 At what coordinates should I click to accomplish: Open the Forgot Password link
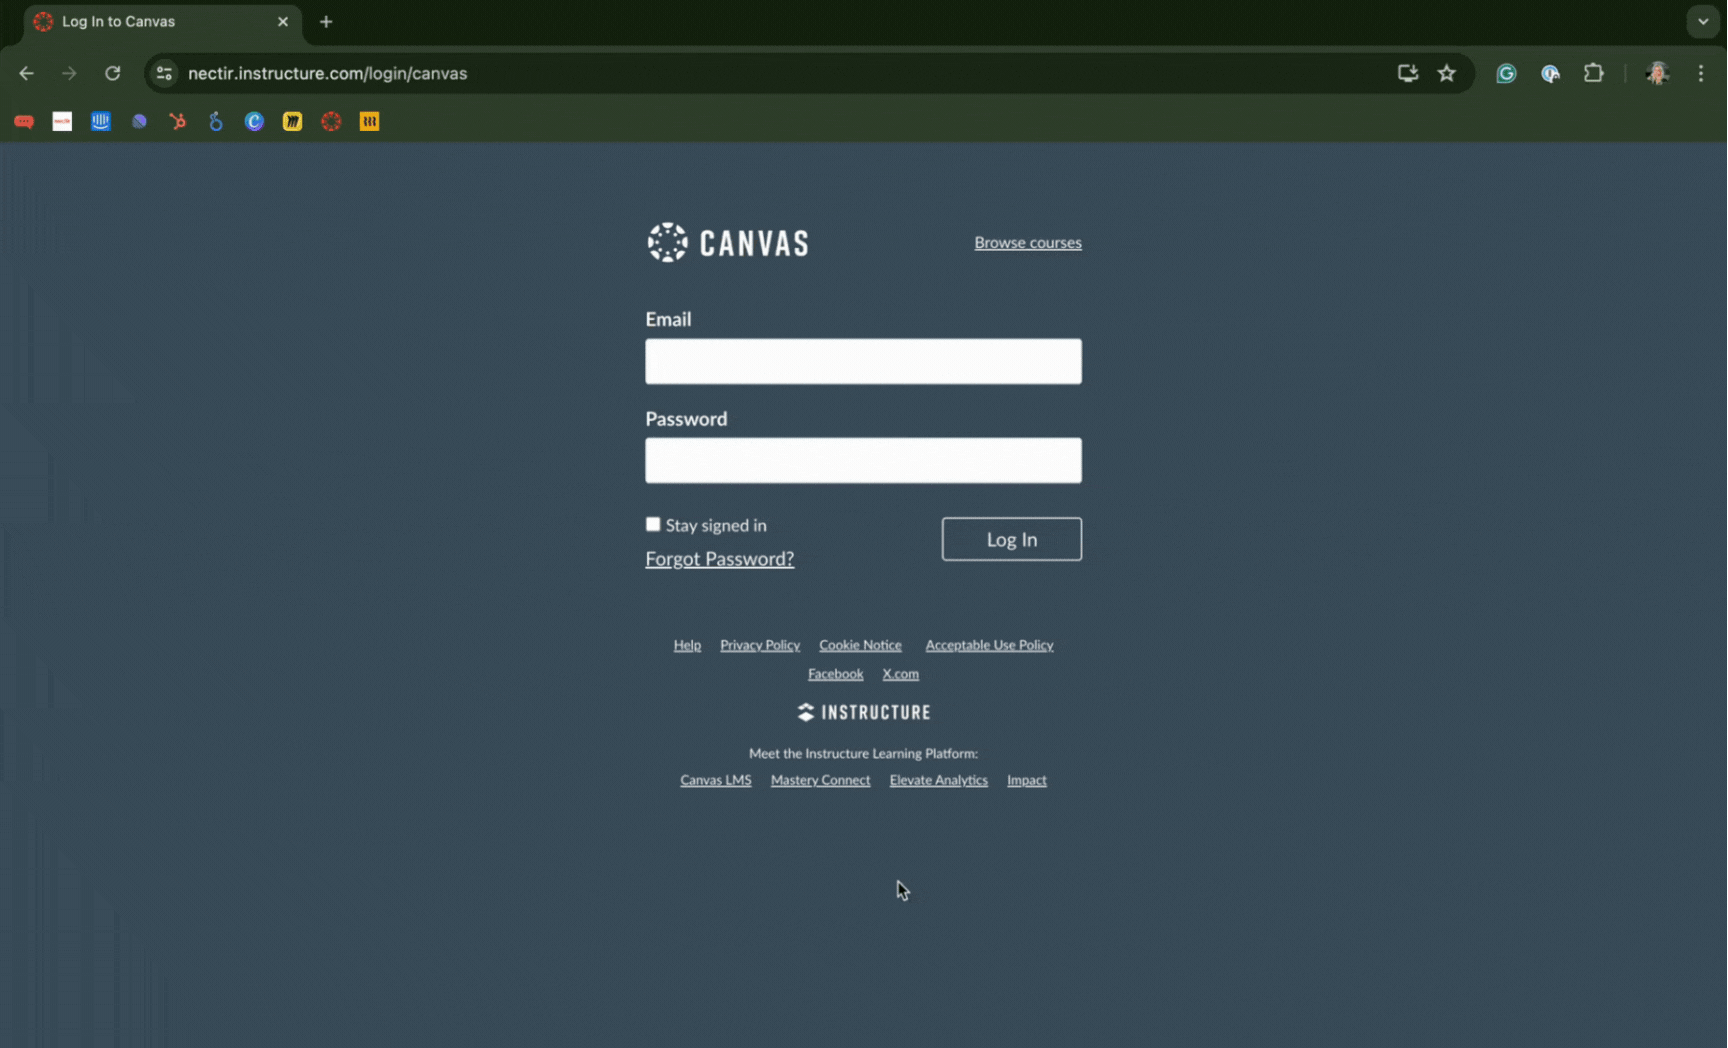719,558
